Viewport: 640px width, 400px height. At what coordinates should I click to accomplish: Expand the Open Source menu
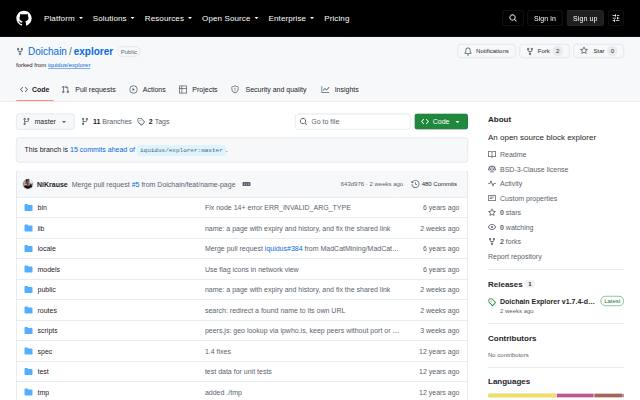pos(230,18)
